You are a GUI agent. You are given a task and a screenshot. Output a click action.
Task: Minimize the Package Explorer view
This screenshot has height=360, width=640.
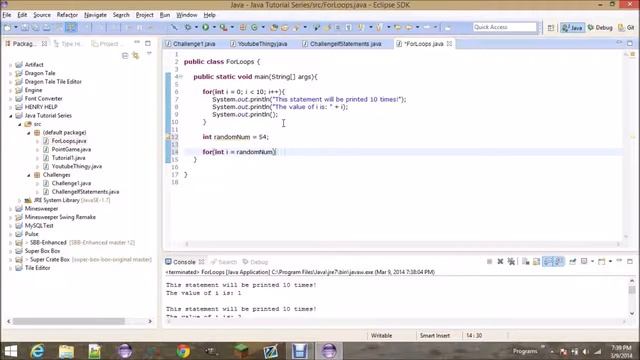point(137,43)
